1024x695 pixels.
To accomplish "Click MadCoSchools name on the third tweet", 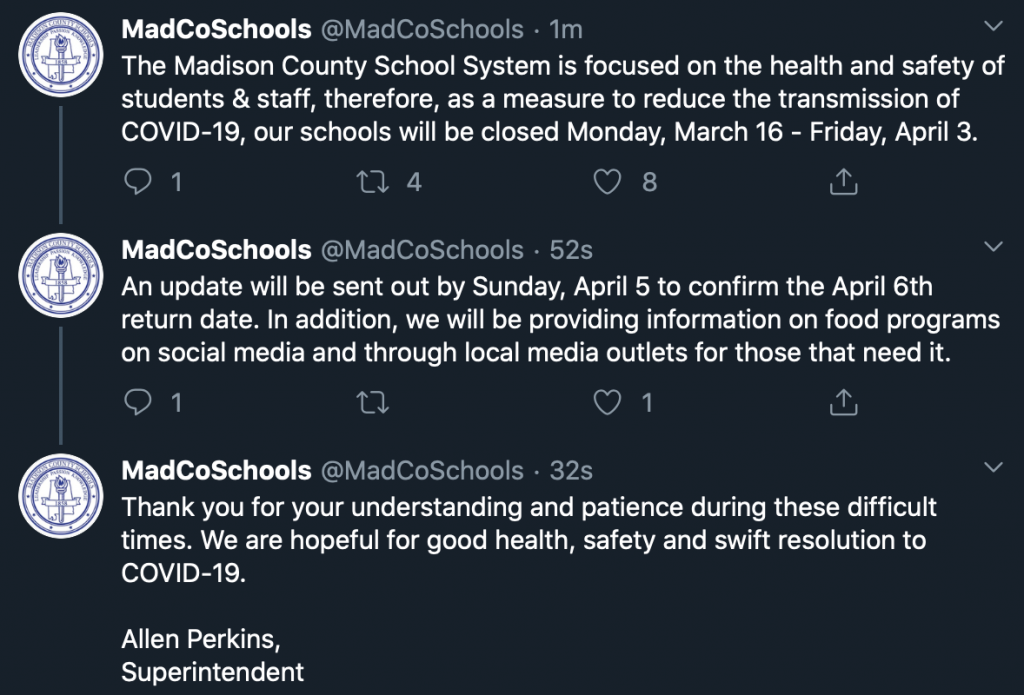I will (x=216, y=471).
